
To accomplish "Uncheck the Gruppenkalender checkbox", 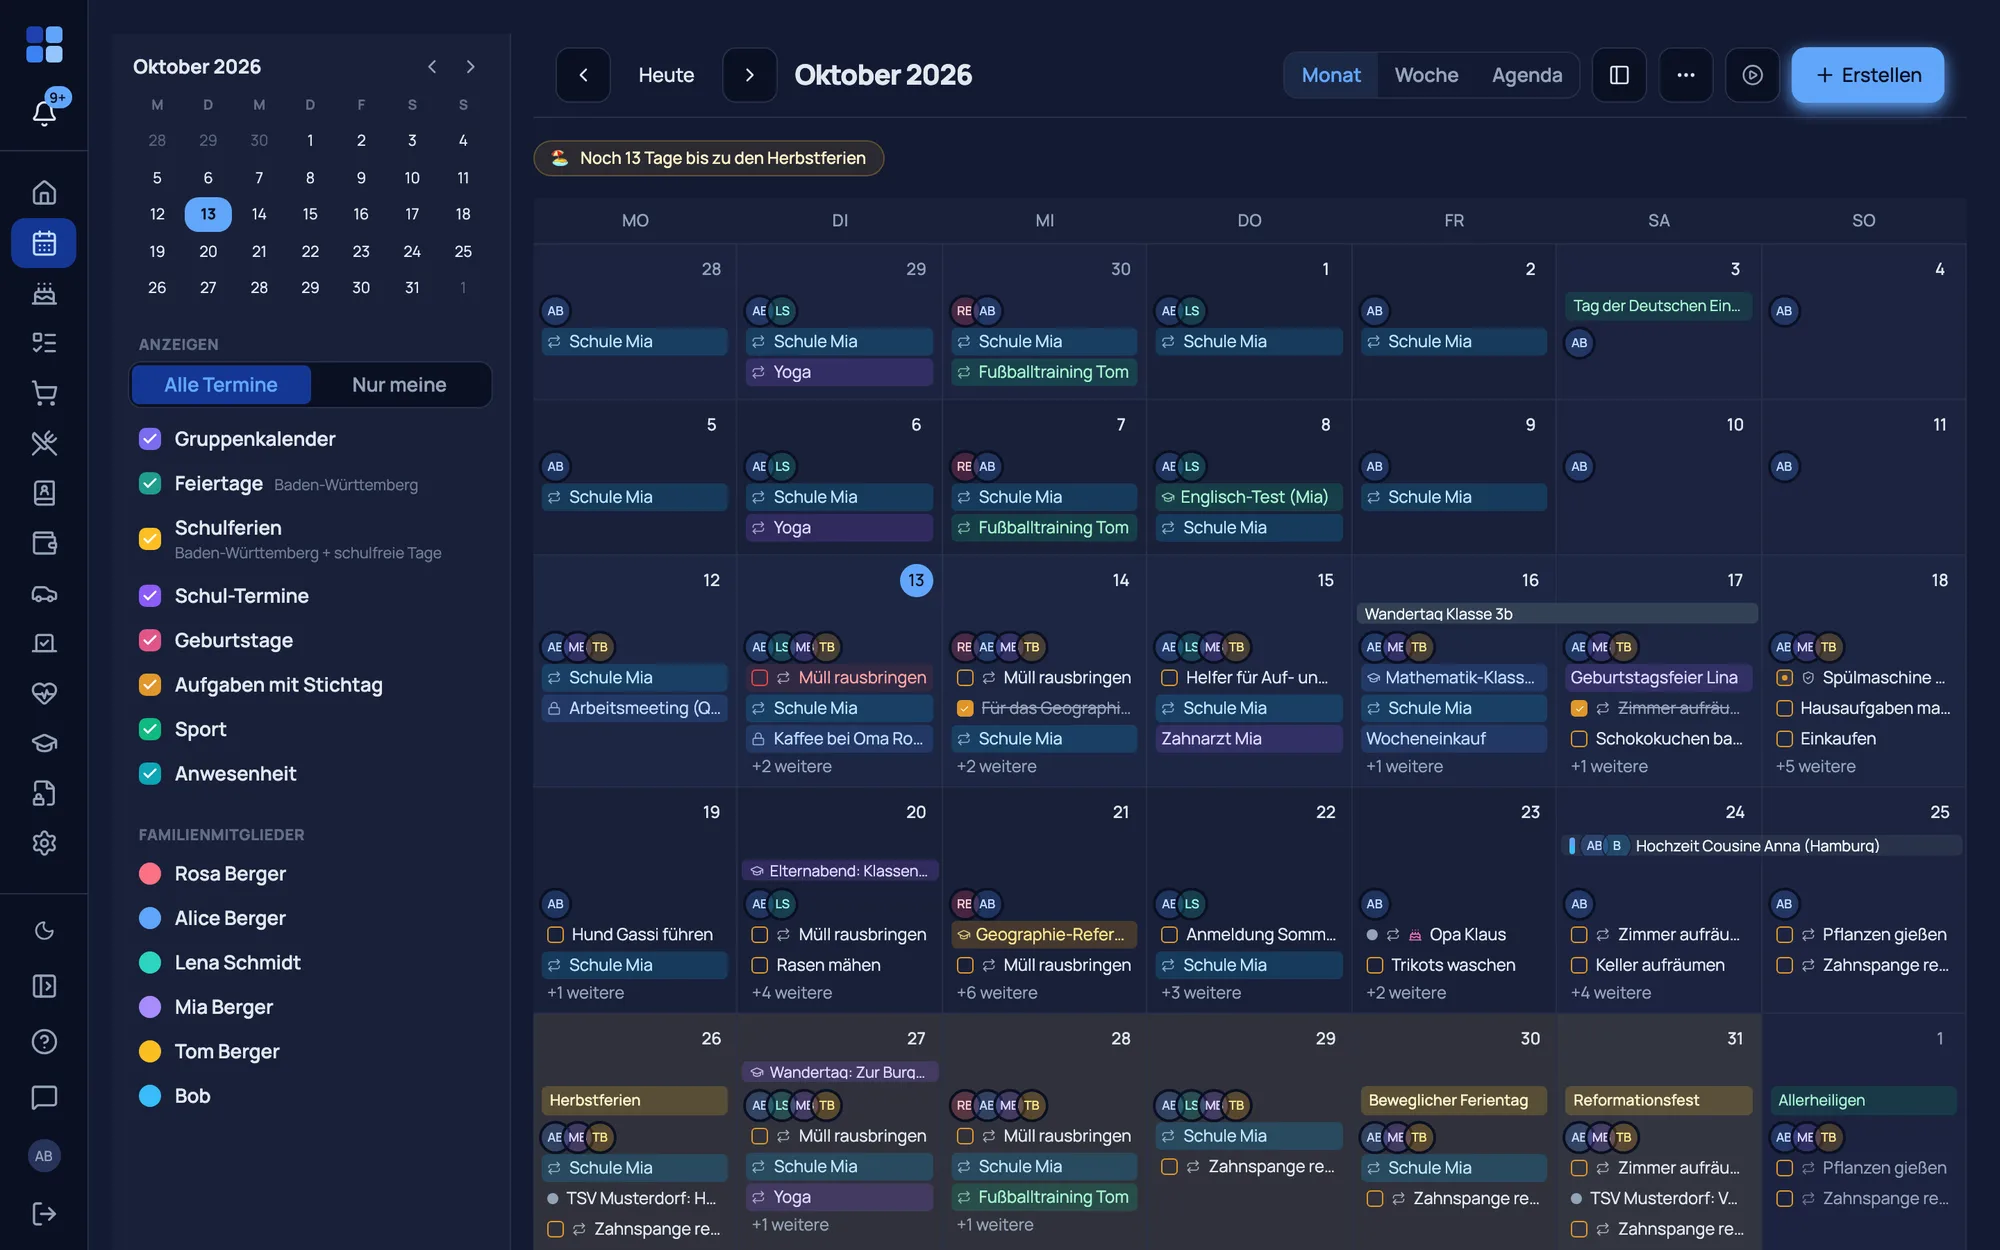I will click(x=150, y=439).
